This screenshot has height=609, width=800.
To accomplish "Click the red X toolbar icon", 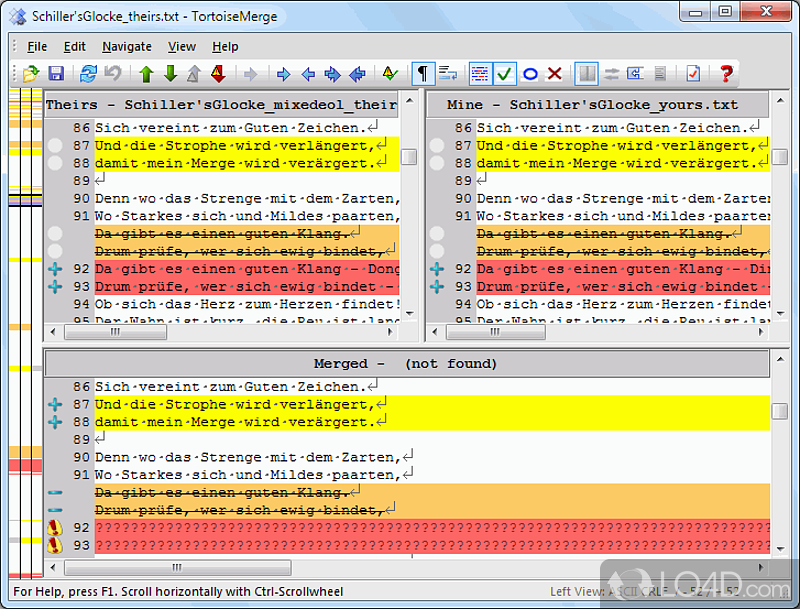I will tap(554, 74).
